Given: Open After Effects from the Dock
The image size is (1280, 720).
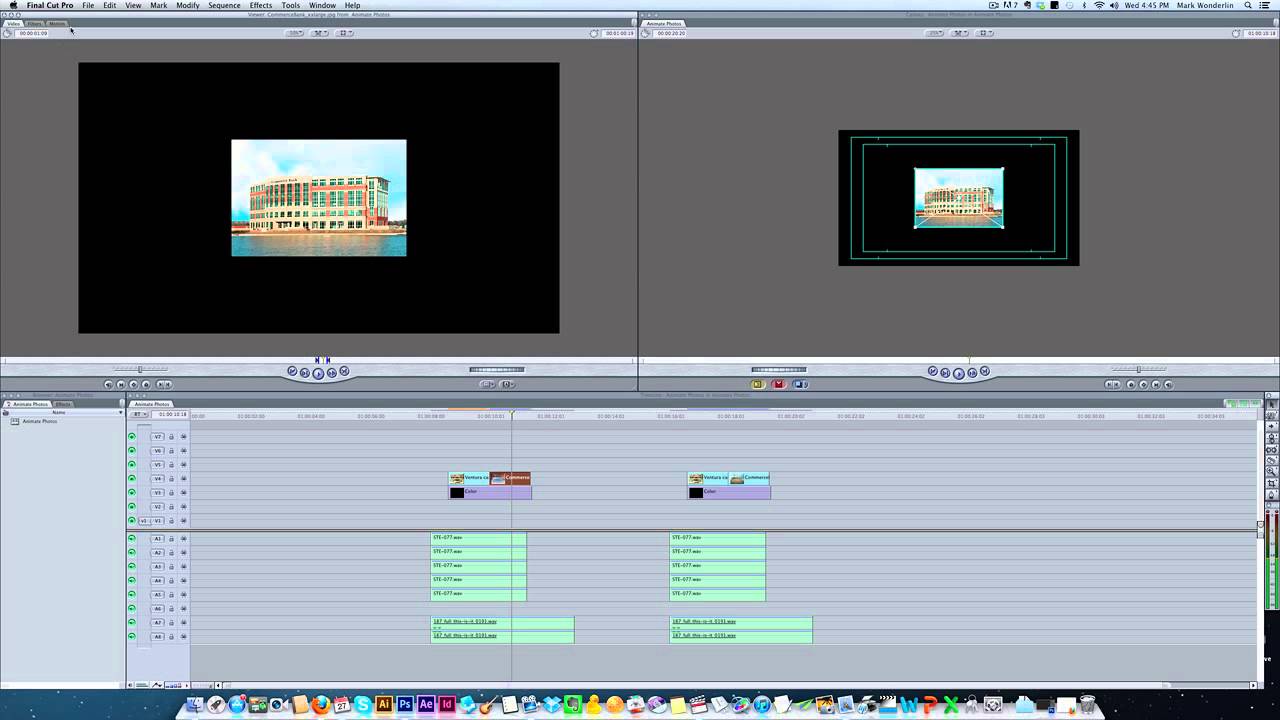Looking at the screenshot, I should pos(426,705).
